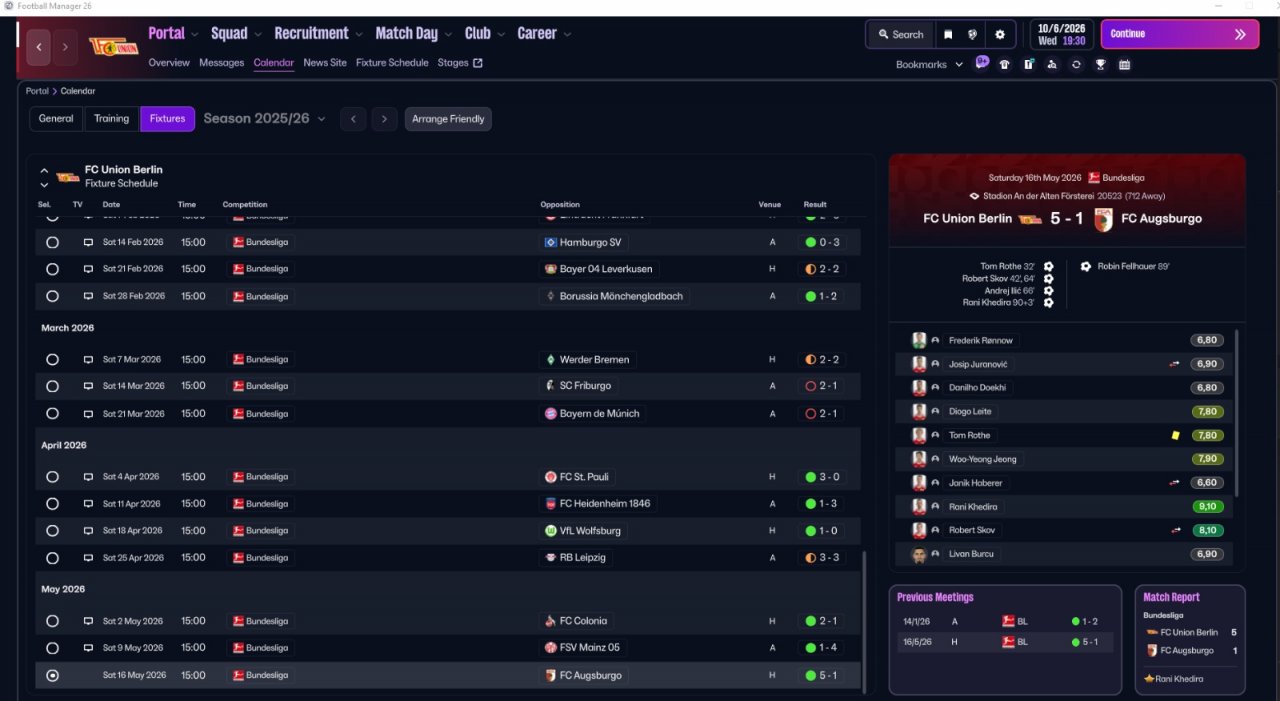Click TV icon on FC St. Pauli row
1280x701 pixels.
pos(88,477)
